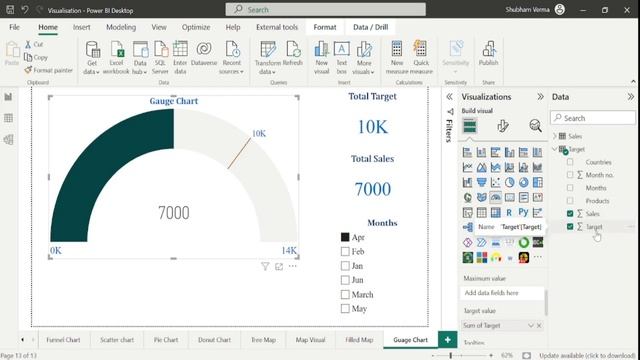640x360 pixels.
Task: Click Format painter button
Action: [48, 70]
